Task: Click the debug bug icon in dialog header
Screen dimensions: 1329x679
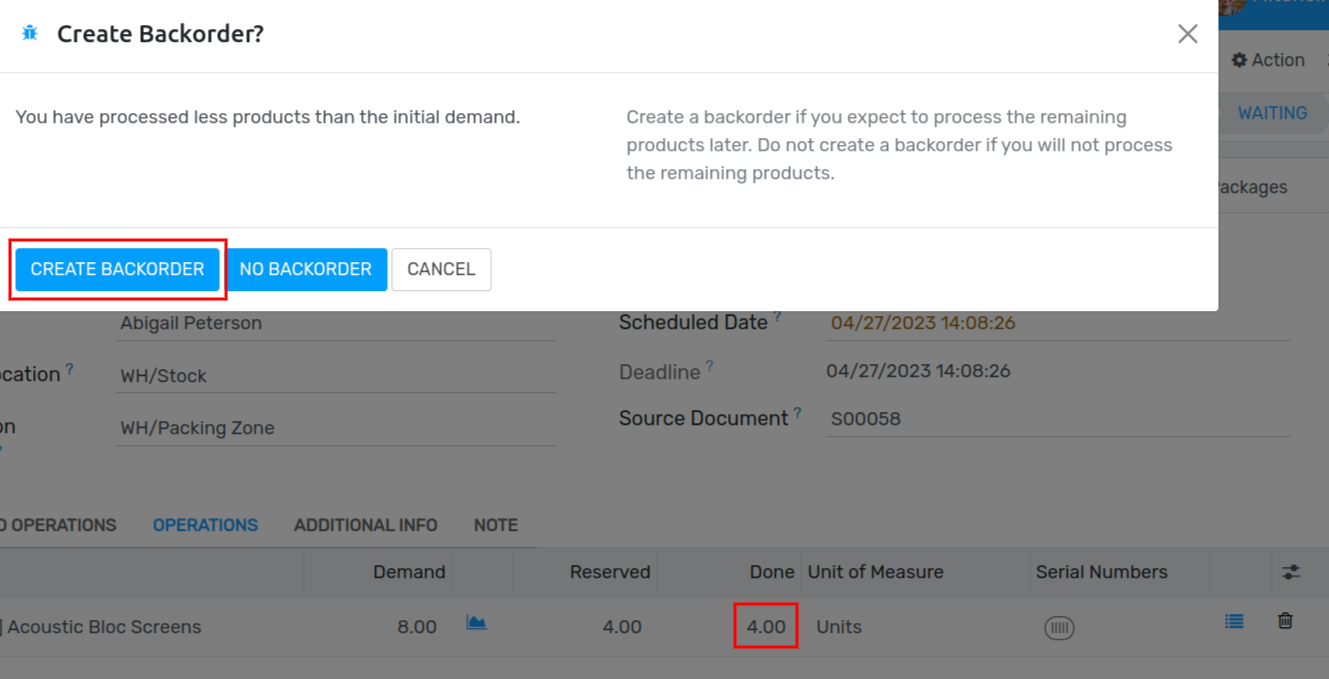Action: (x=30, y=33)
